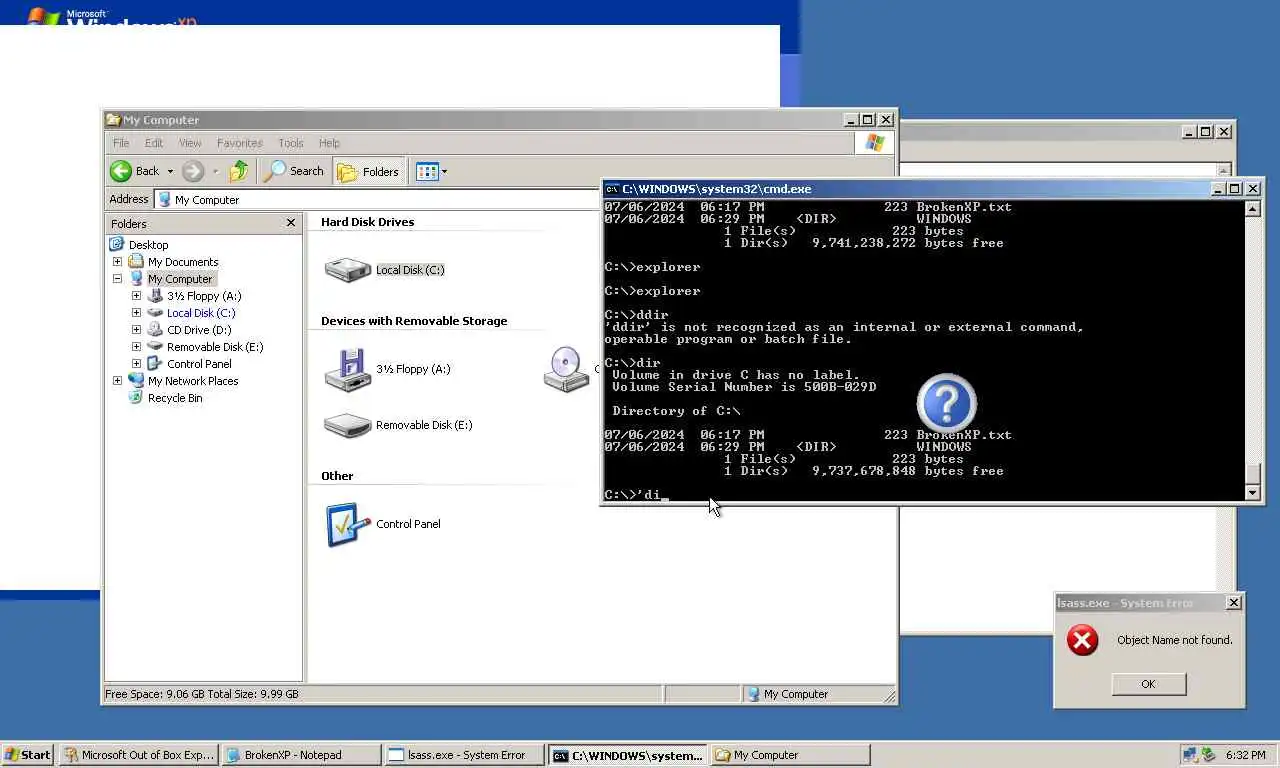The height and width of the screenshot is (768, 1280).
Task: Click the CD drive disc icon
Action: [566, 369]
